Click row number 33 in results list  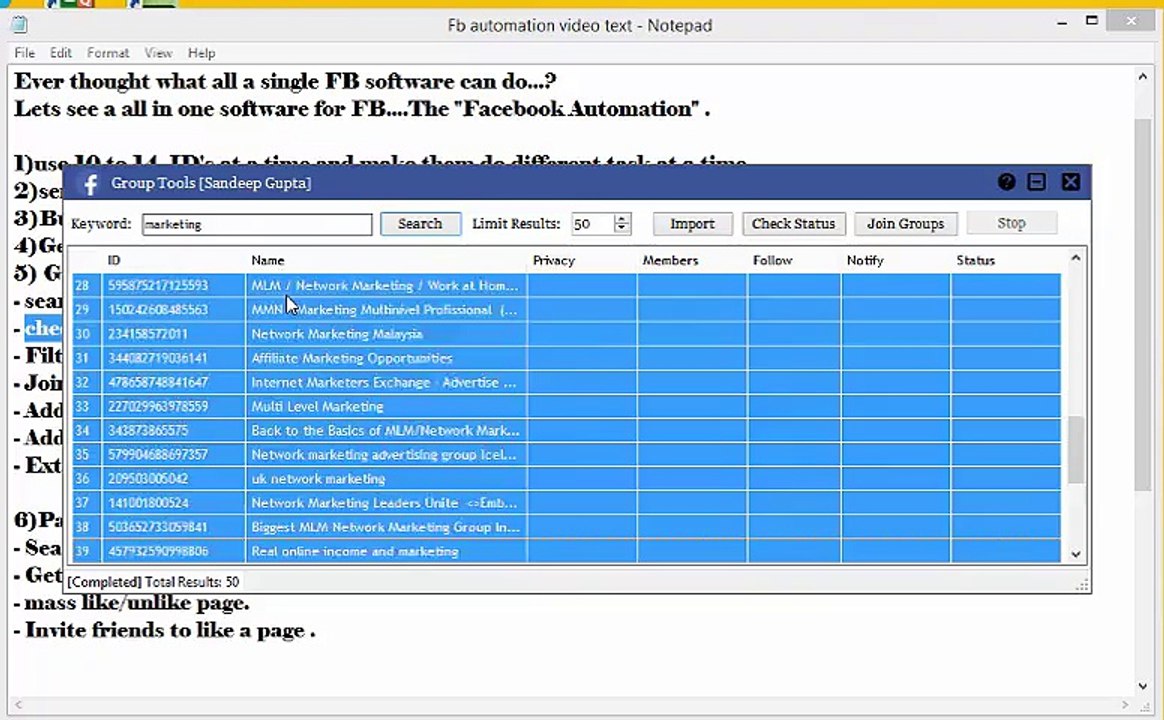click(x=82, y=407)
